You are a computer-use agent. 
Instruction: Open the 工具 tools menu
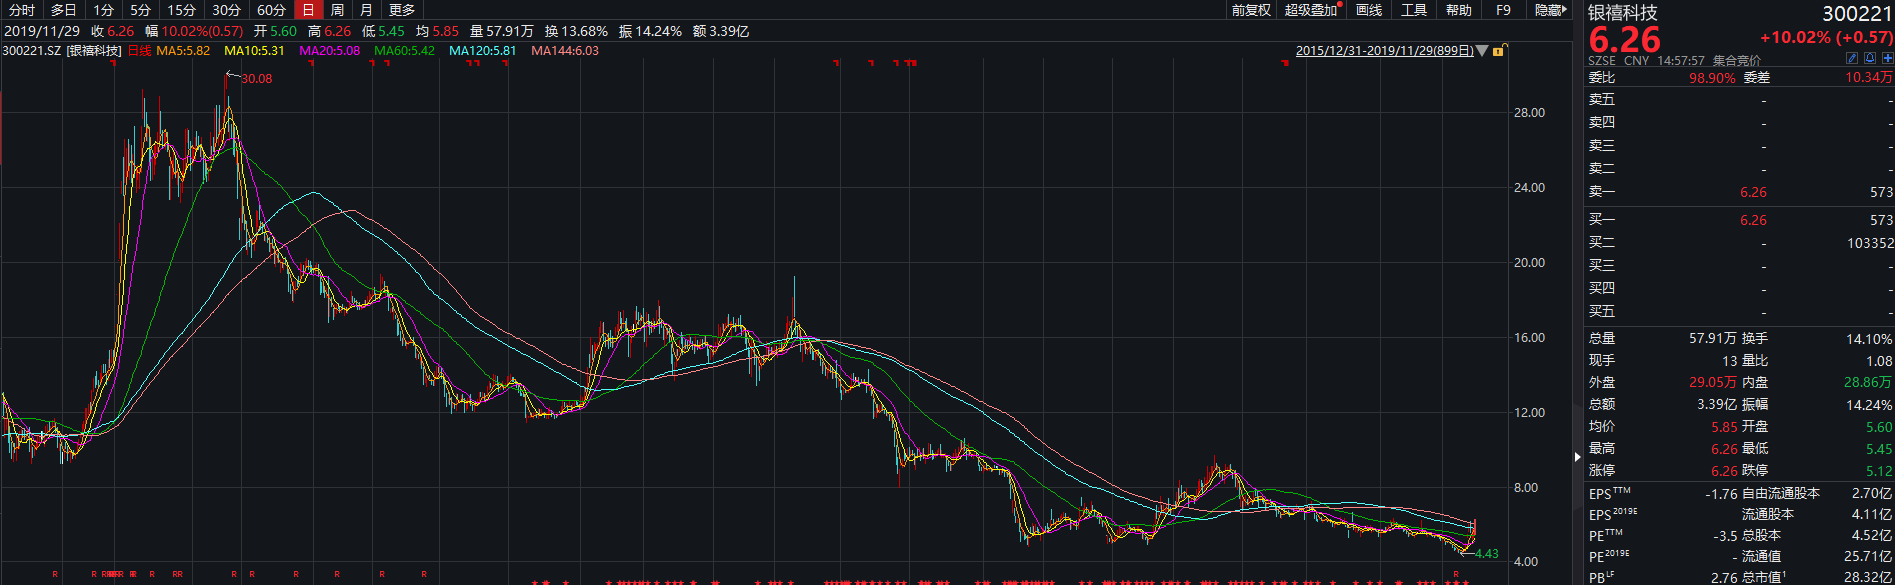click(1414, 9)
